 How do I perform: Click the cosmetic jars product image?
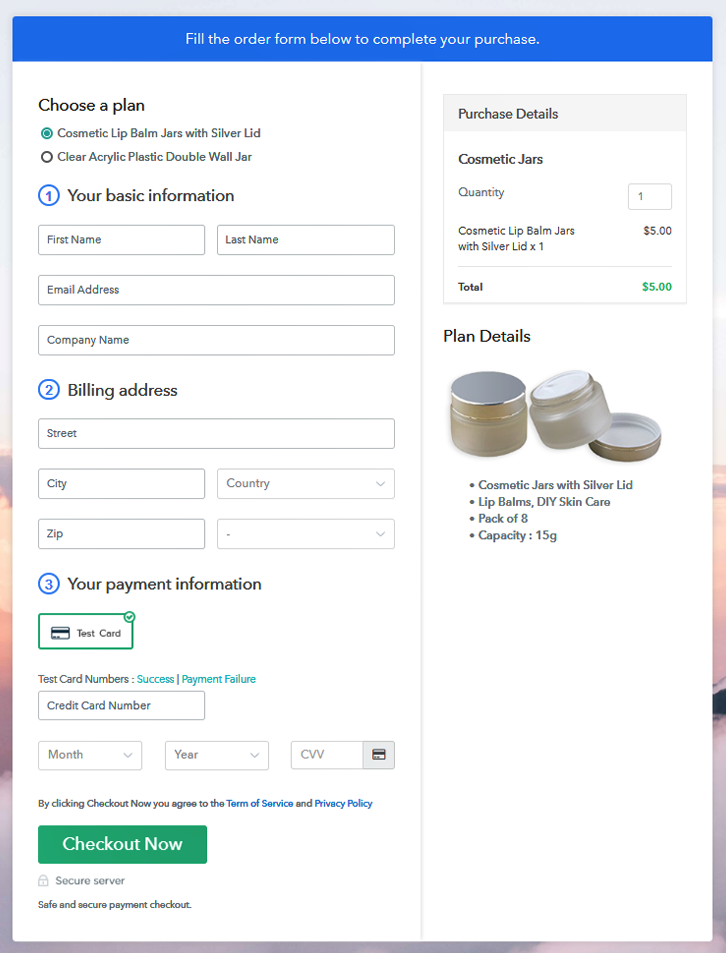[x=555, y=414]
